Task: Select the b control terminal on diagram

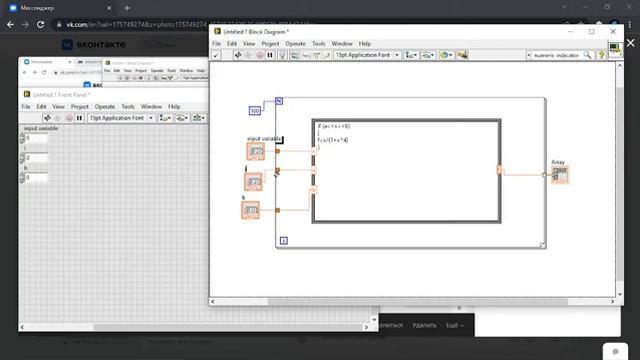Action: (x=250, y=210)
